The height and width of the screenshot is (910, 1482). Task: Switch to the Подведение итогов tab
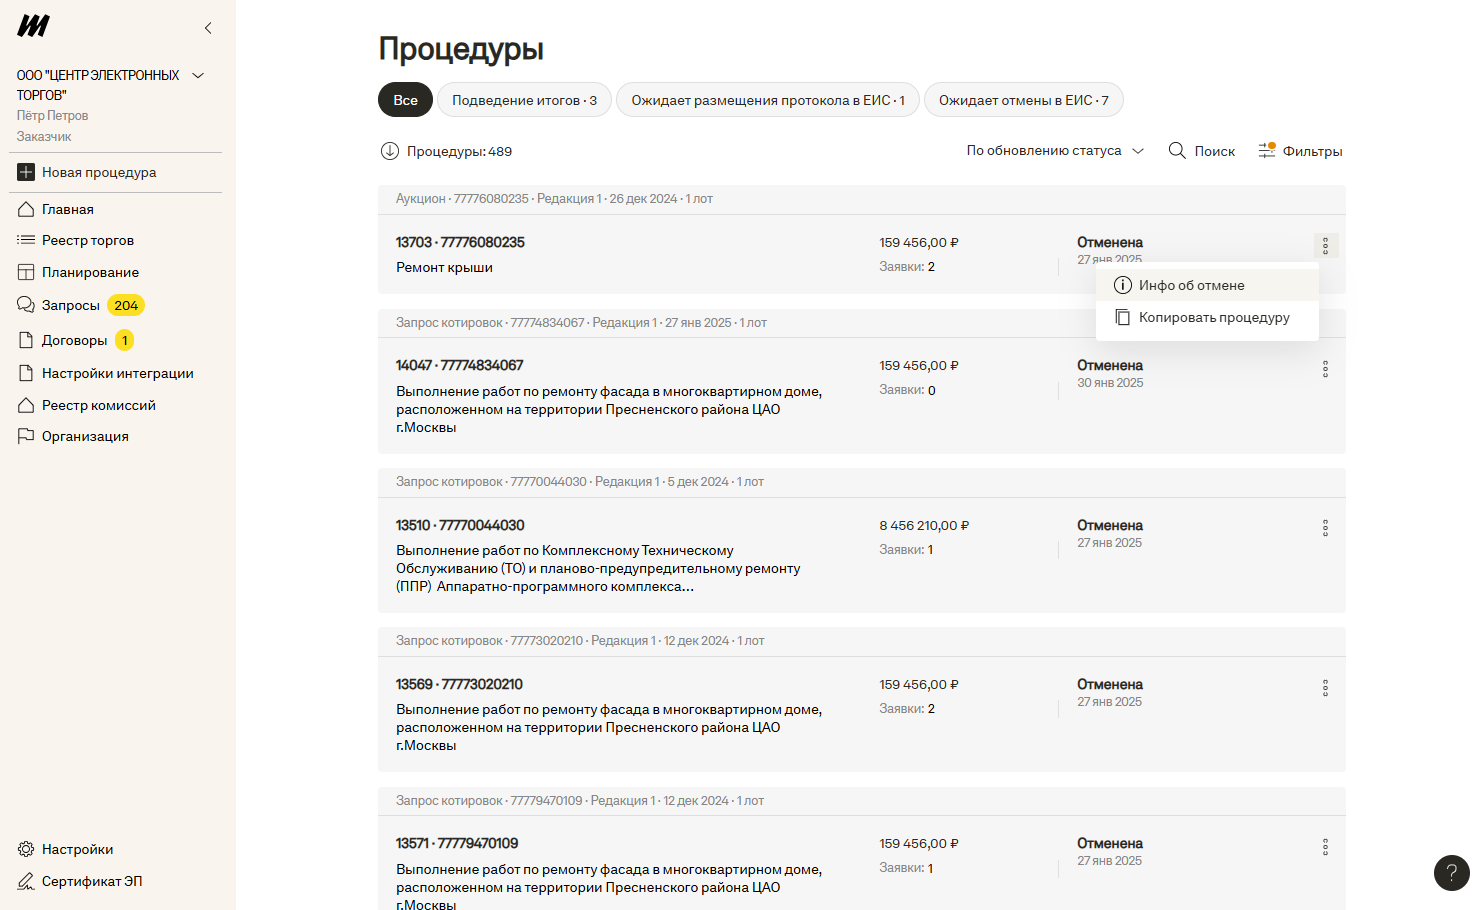pyautogui.click(x=524, y=100)
